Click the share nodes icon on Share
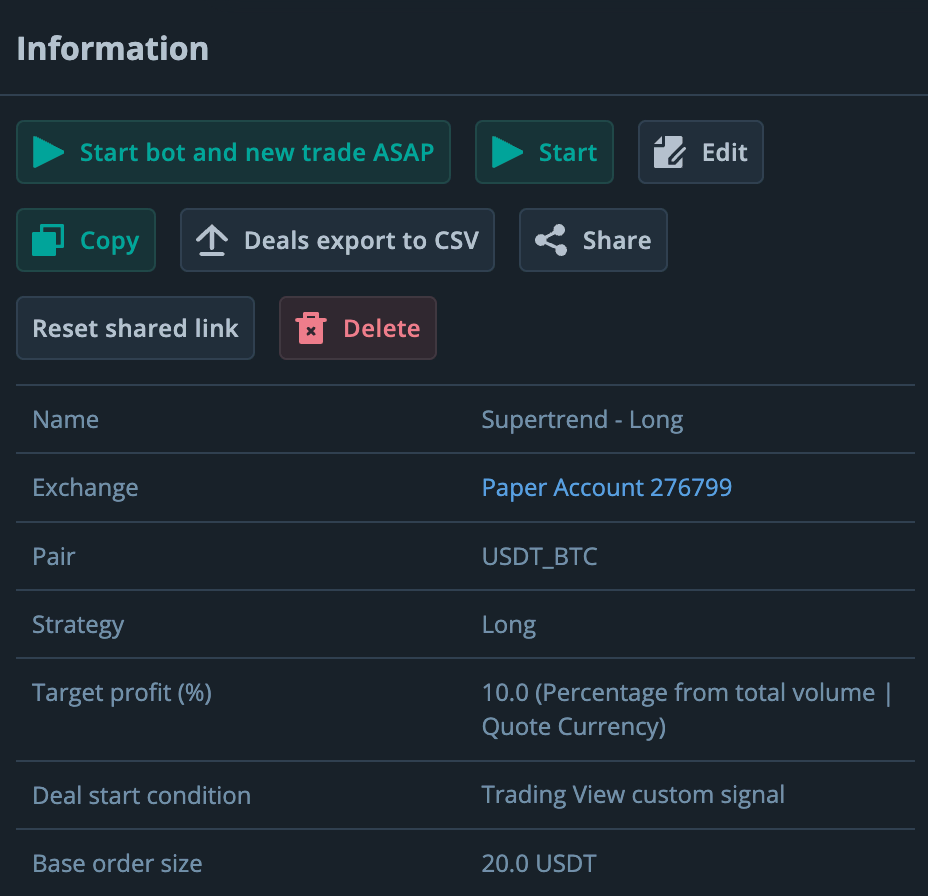 pyautogui.click(x=551, y=241)
